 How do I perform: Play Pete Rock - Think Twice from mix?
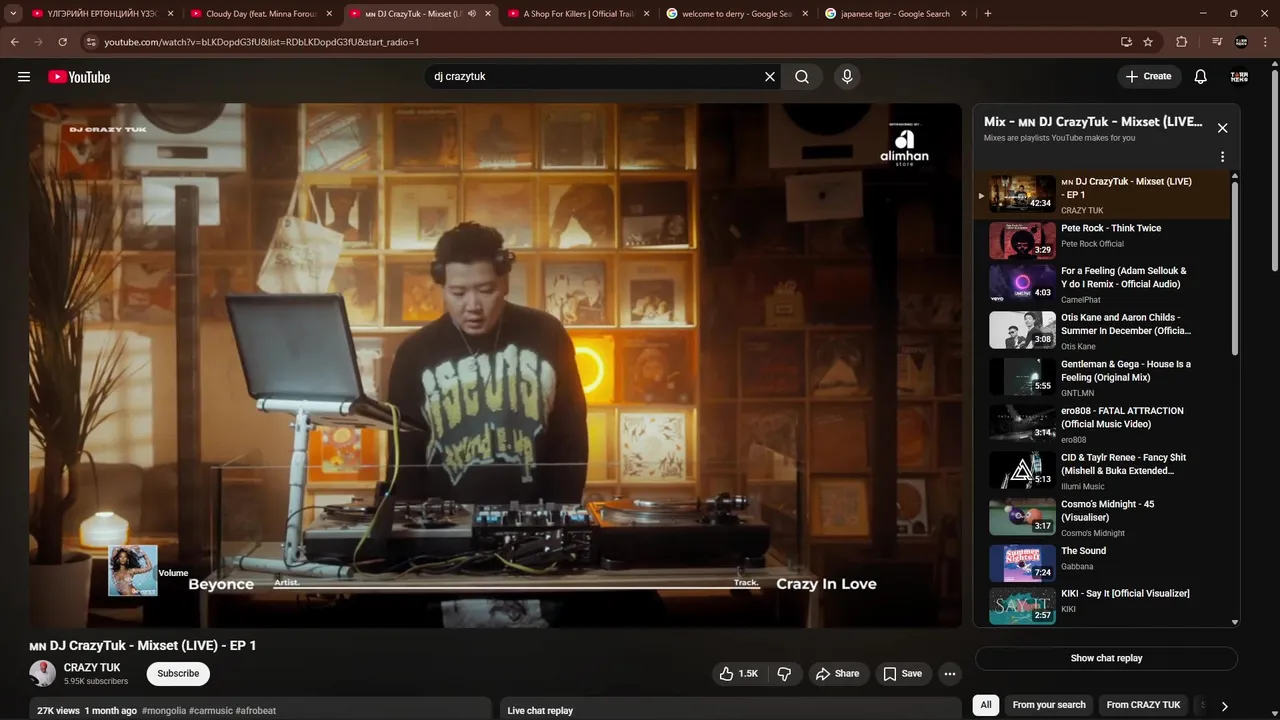pyautogui.click(x=1102, y=241)
